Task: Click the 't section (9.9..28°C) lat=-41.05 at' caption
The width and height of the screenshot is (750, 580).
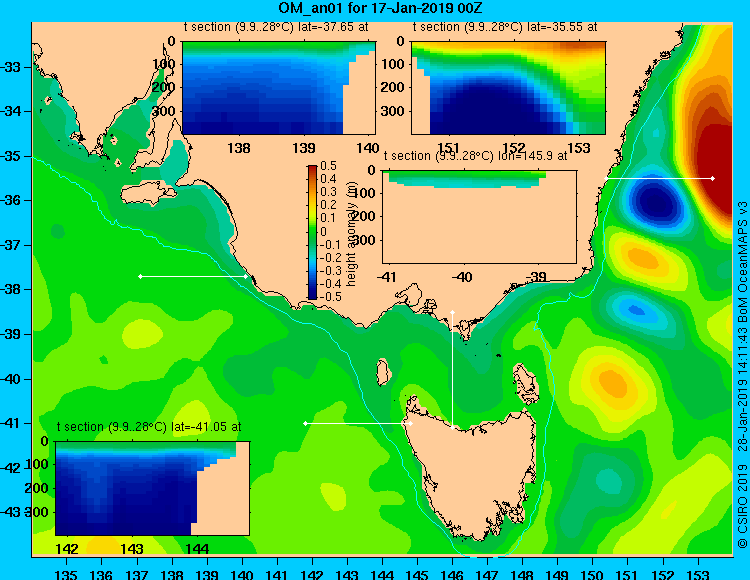Action: coord(149,427)
